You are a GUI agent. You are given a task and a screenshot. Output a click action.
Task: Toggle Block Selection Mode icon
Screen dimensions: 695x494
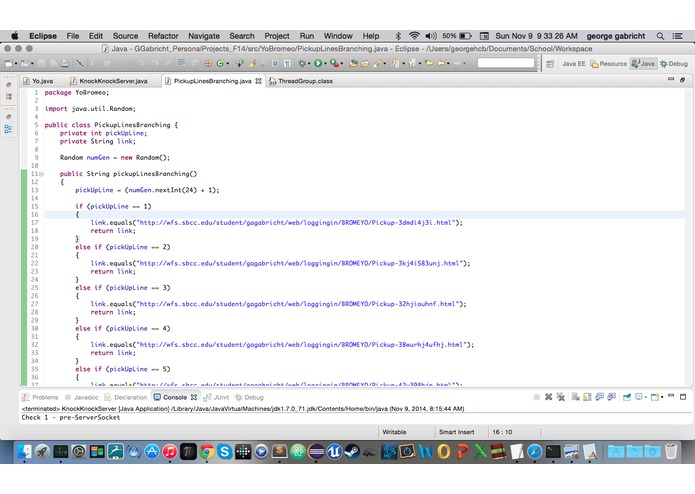tap(275, 64)
